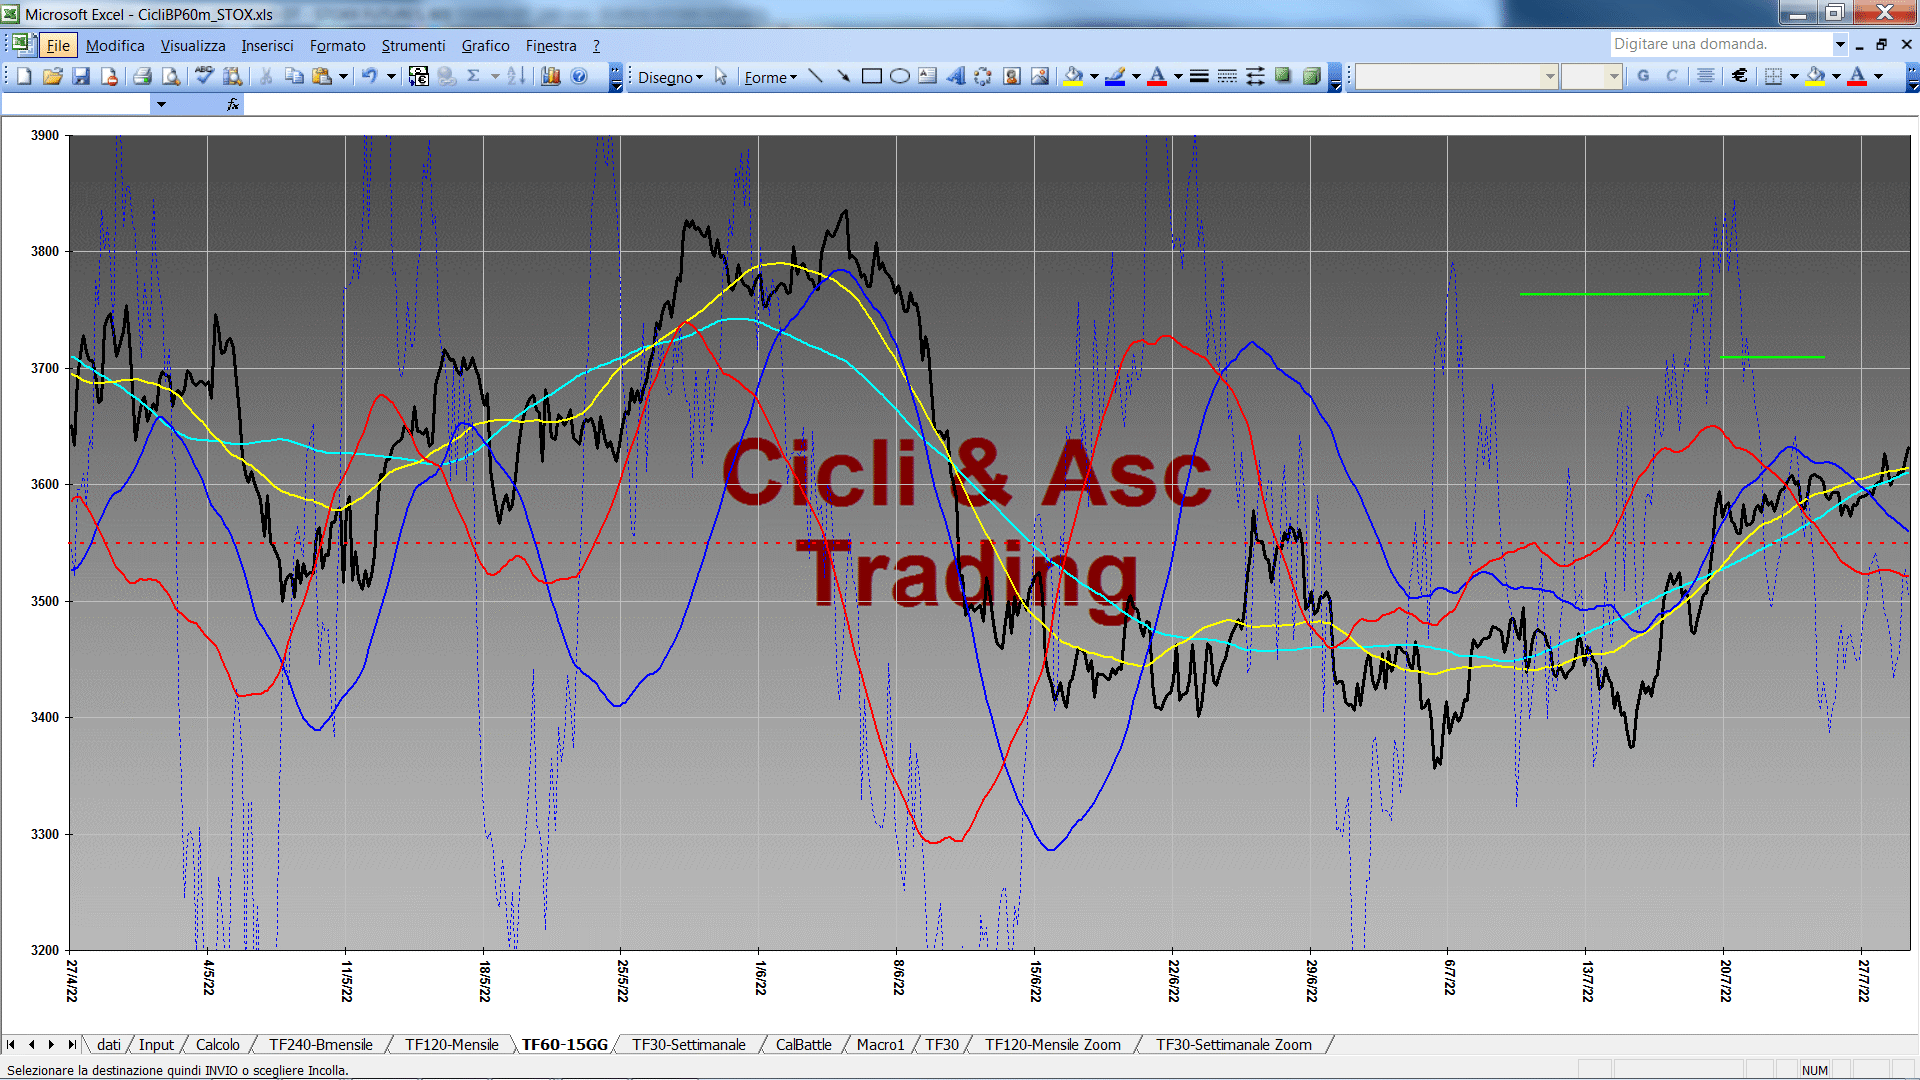Open the Strumenti menu
The image size is (1920, 1080).
click(x=413, y=45)
